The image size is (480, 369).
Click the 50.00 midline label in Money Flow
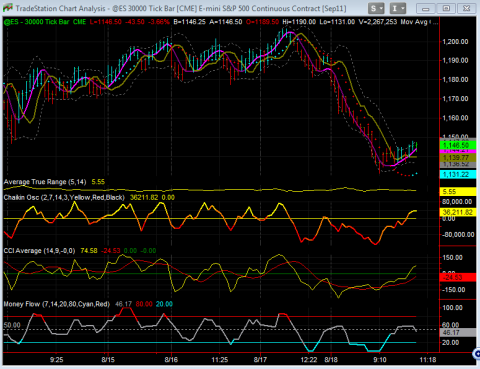12,325
